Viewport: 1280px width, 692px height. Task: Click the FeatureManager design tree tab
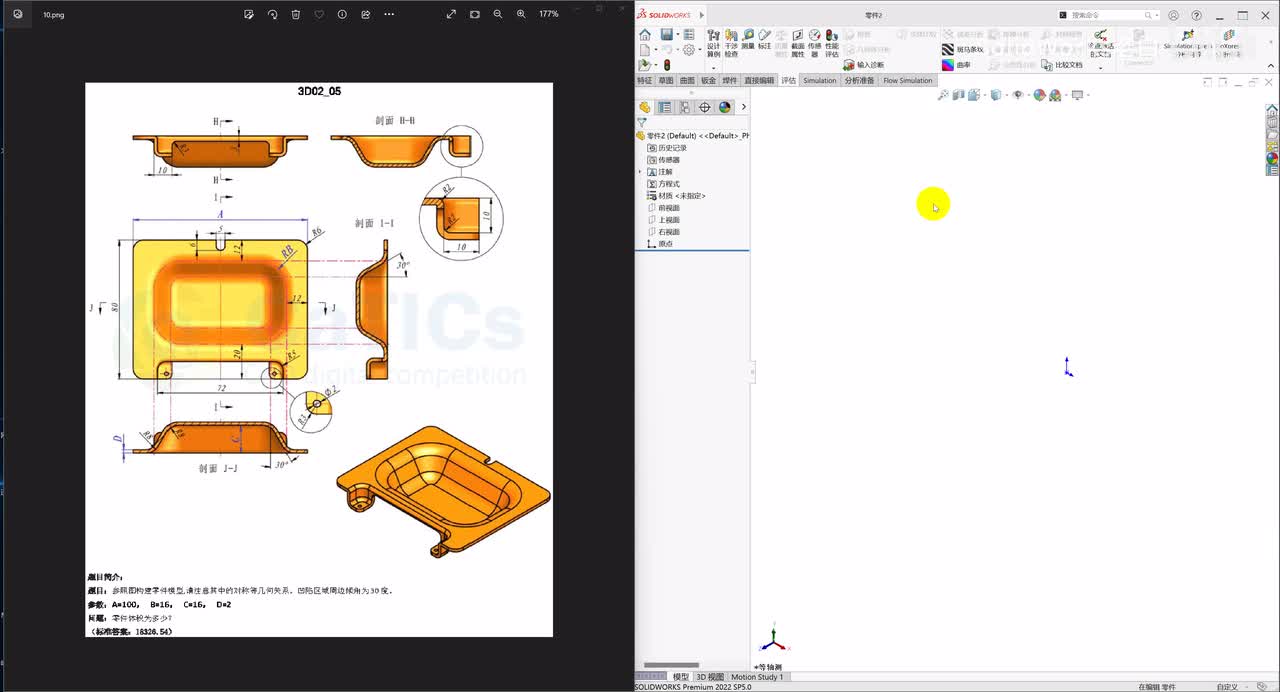[x=645, y=107]
